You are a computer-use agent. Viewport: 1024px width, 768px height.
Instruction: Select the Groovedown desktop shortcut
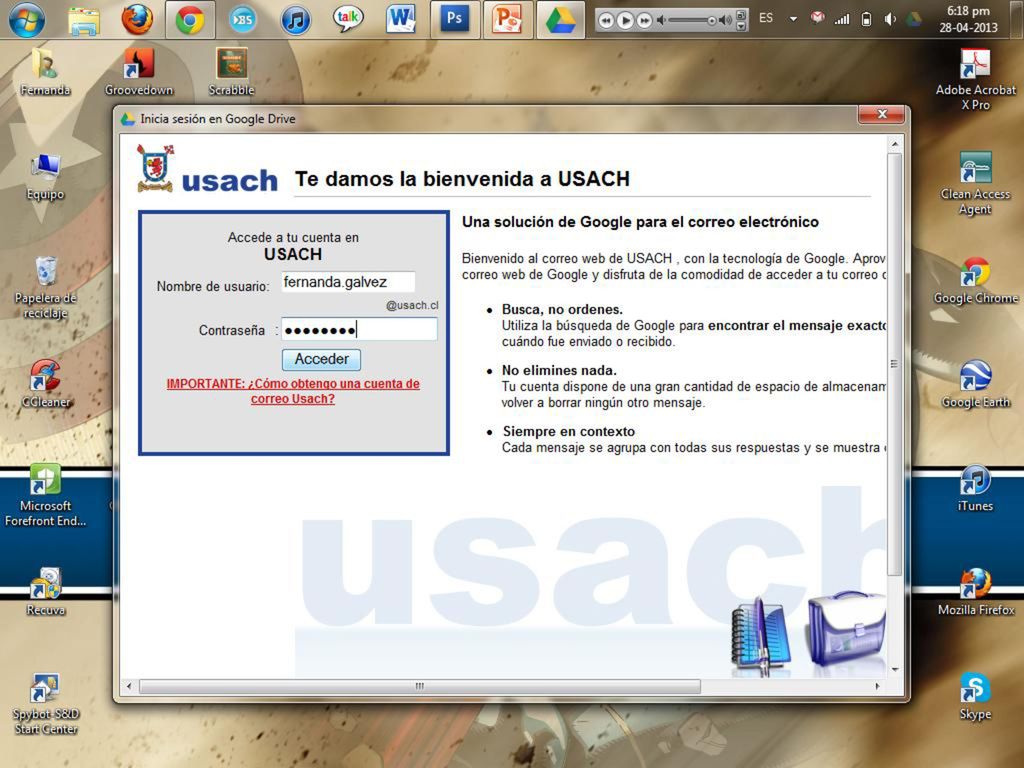[x=138, y=72]
